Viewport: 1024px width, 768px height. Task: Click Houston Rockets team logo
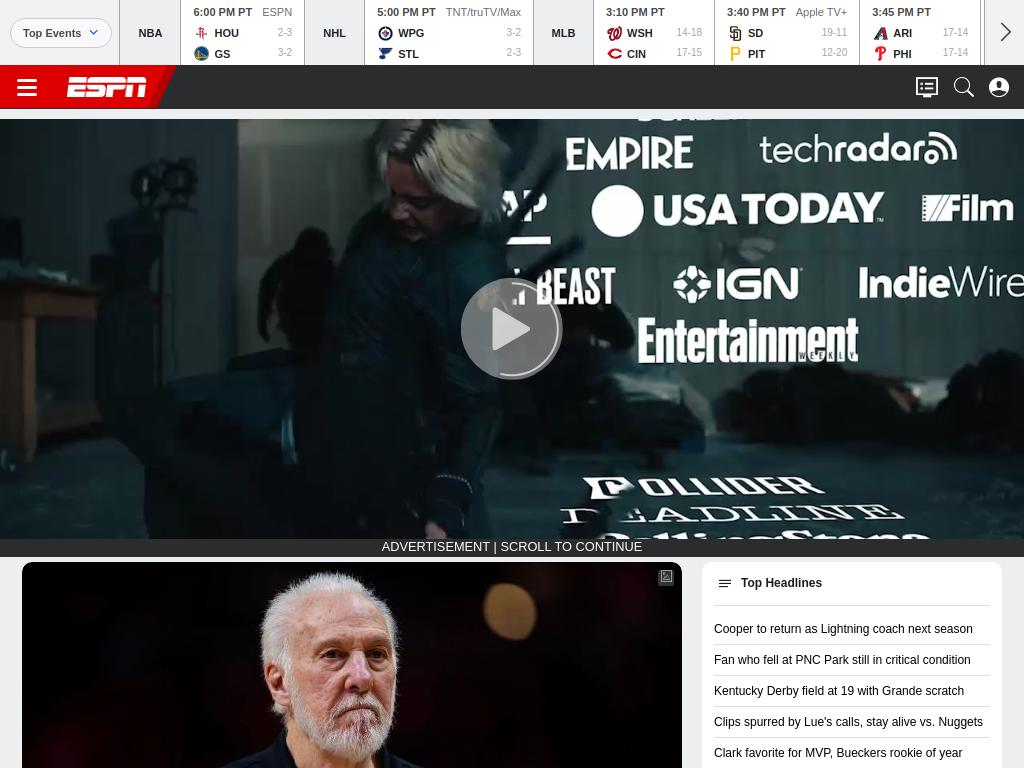pos(201,33)
